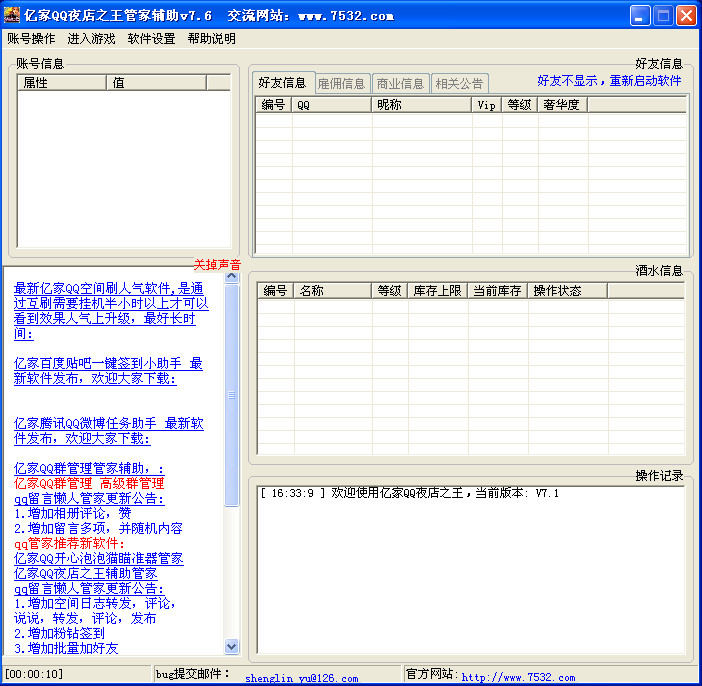
Task: Open 亿家QQ开心泡泡猫瞄准器管家 link
Action: (x=98, y=558)
